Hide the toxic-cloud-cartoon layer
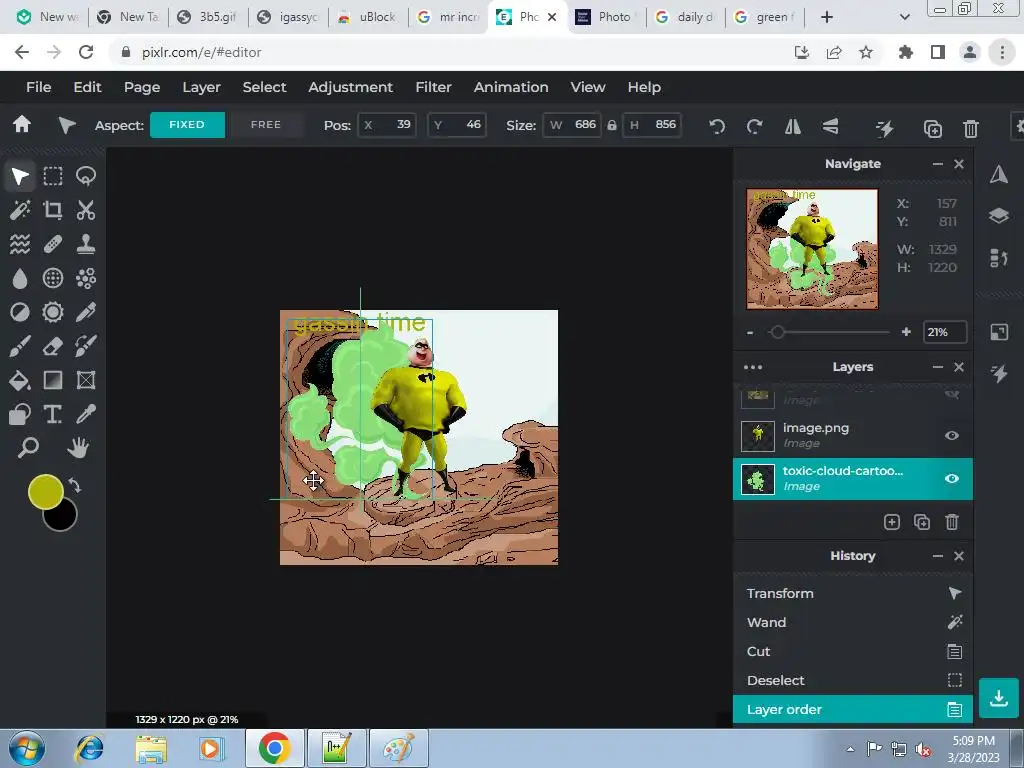Image resolution: width=1024 pixels, height=768 pixels. (x=952, y=479)
